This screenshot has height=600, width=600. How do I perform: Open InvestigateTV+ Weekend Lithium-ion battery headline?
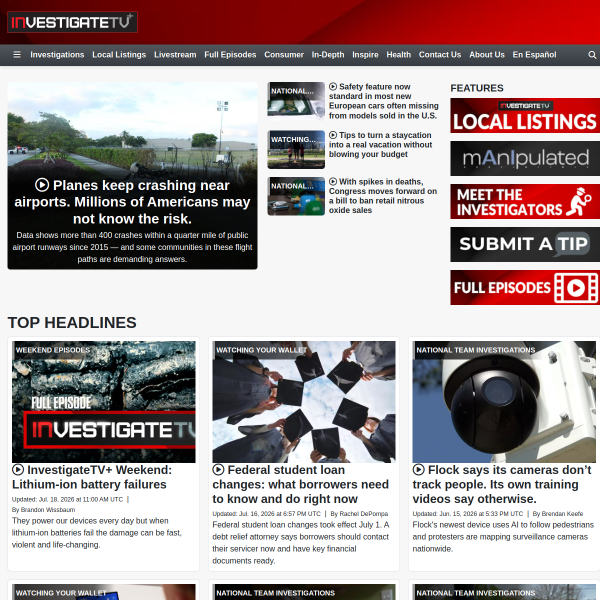[x=92, y=477]
